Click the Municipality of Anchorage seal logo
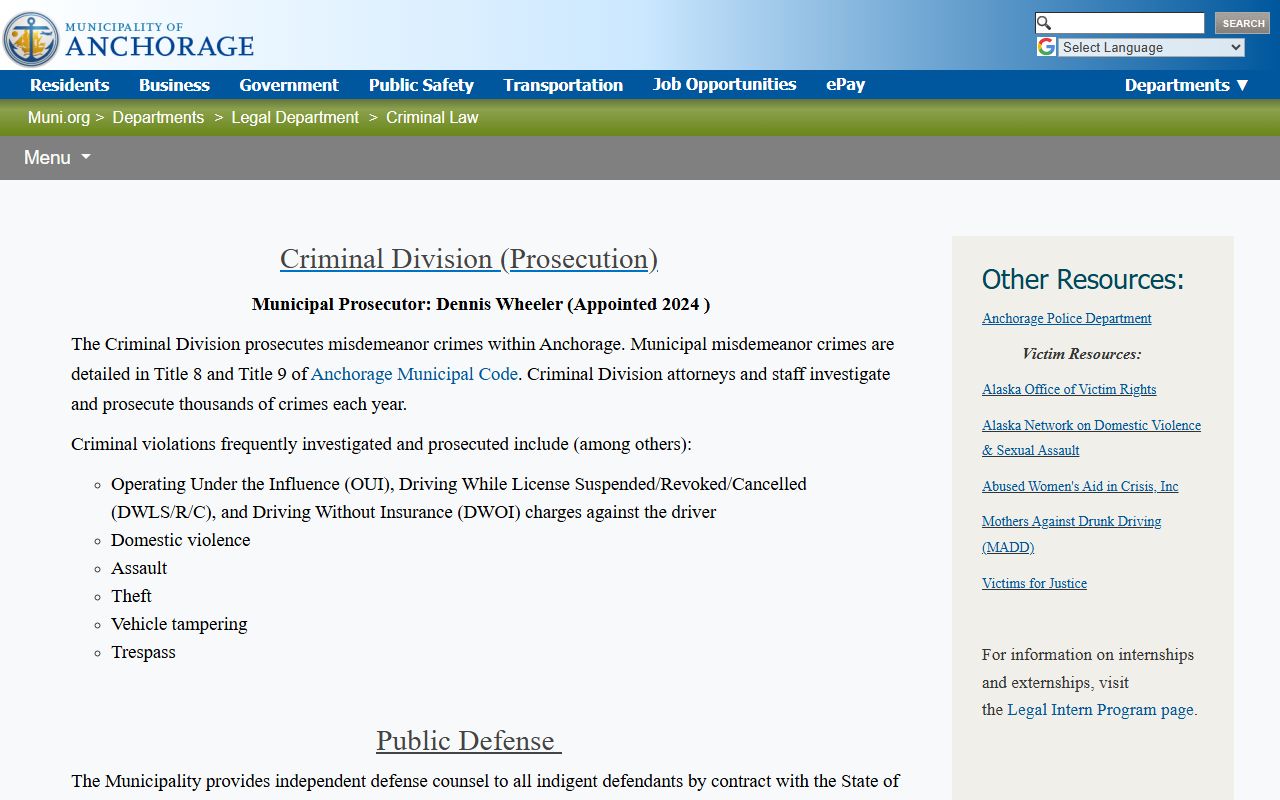Image resolution: width=1280 pixels, height=800 pixels. (31, 39)
